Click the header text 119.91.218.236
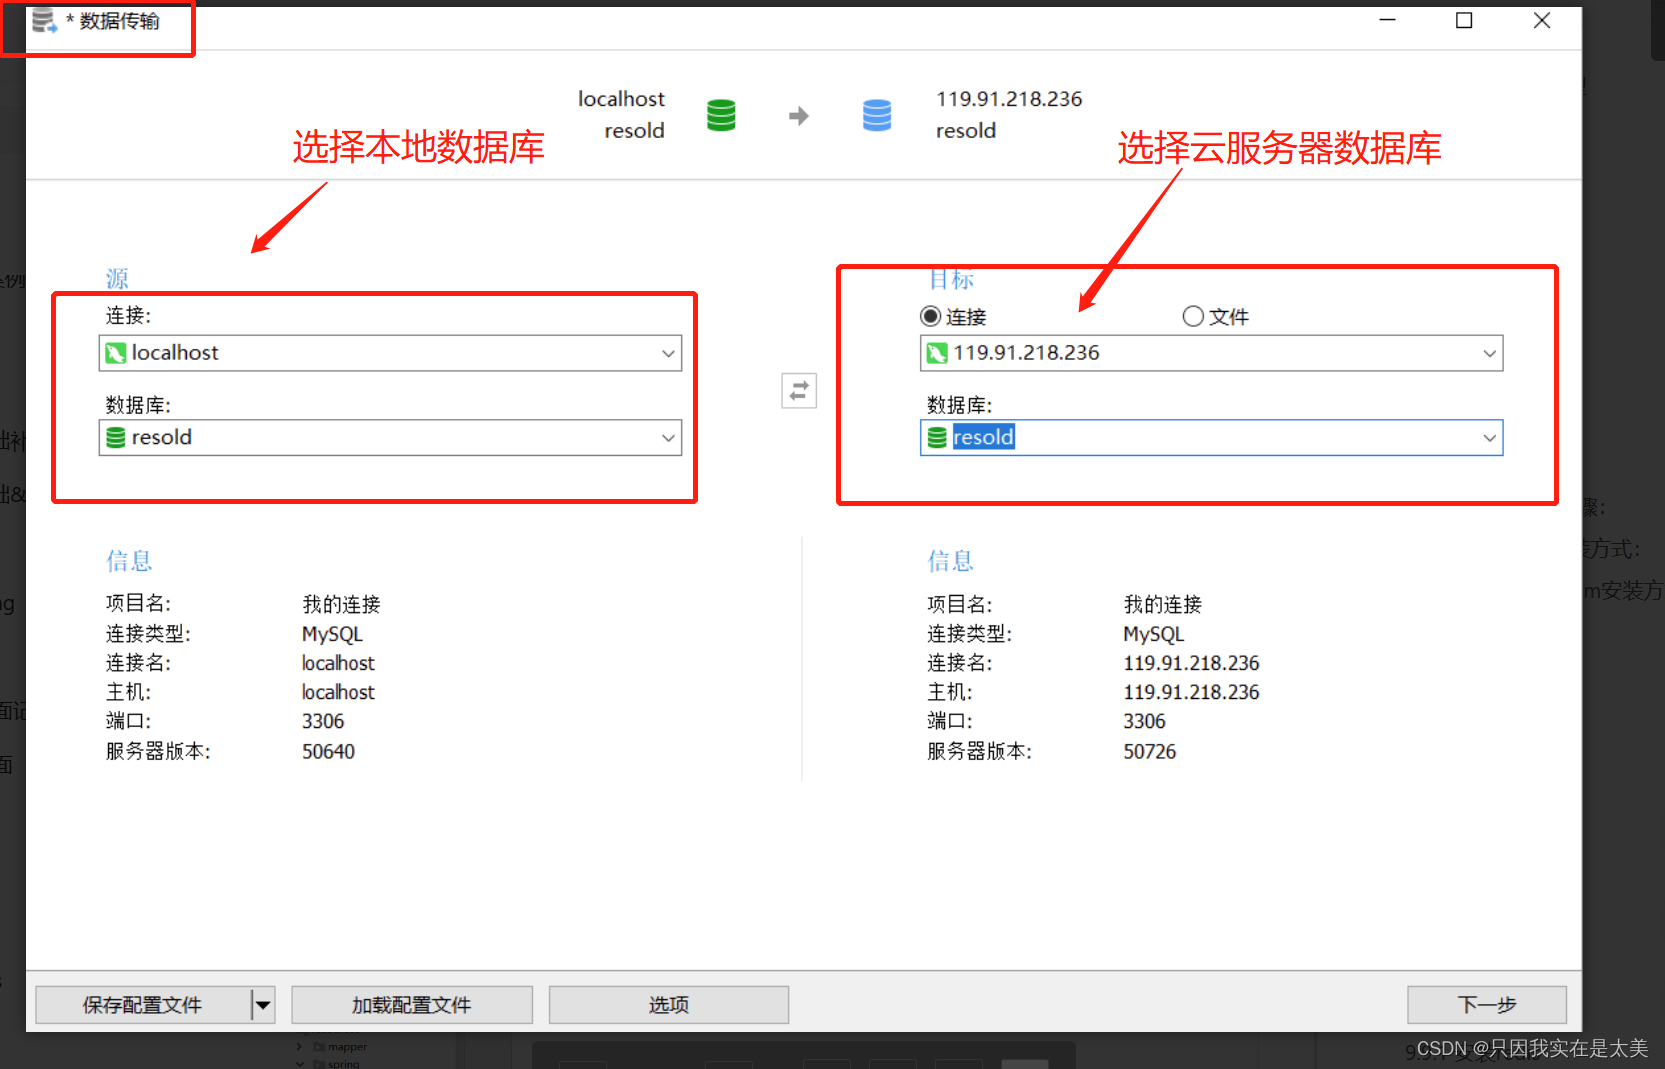The image size is (1665, 1069). click(x=1009, y=99)
